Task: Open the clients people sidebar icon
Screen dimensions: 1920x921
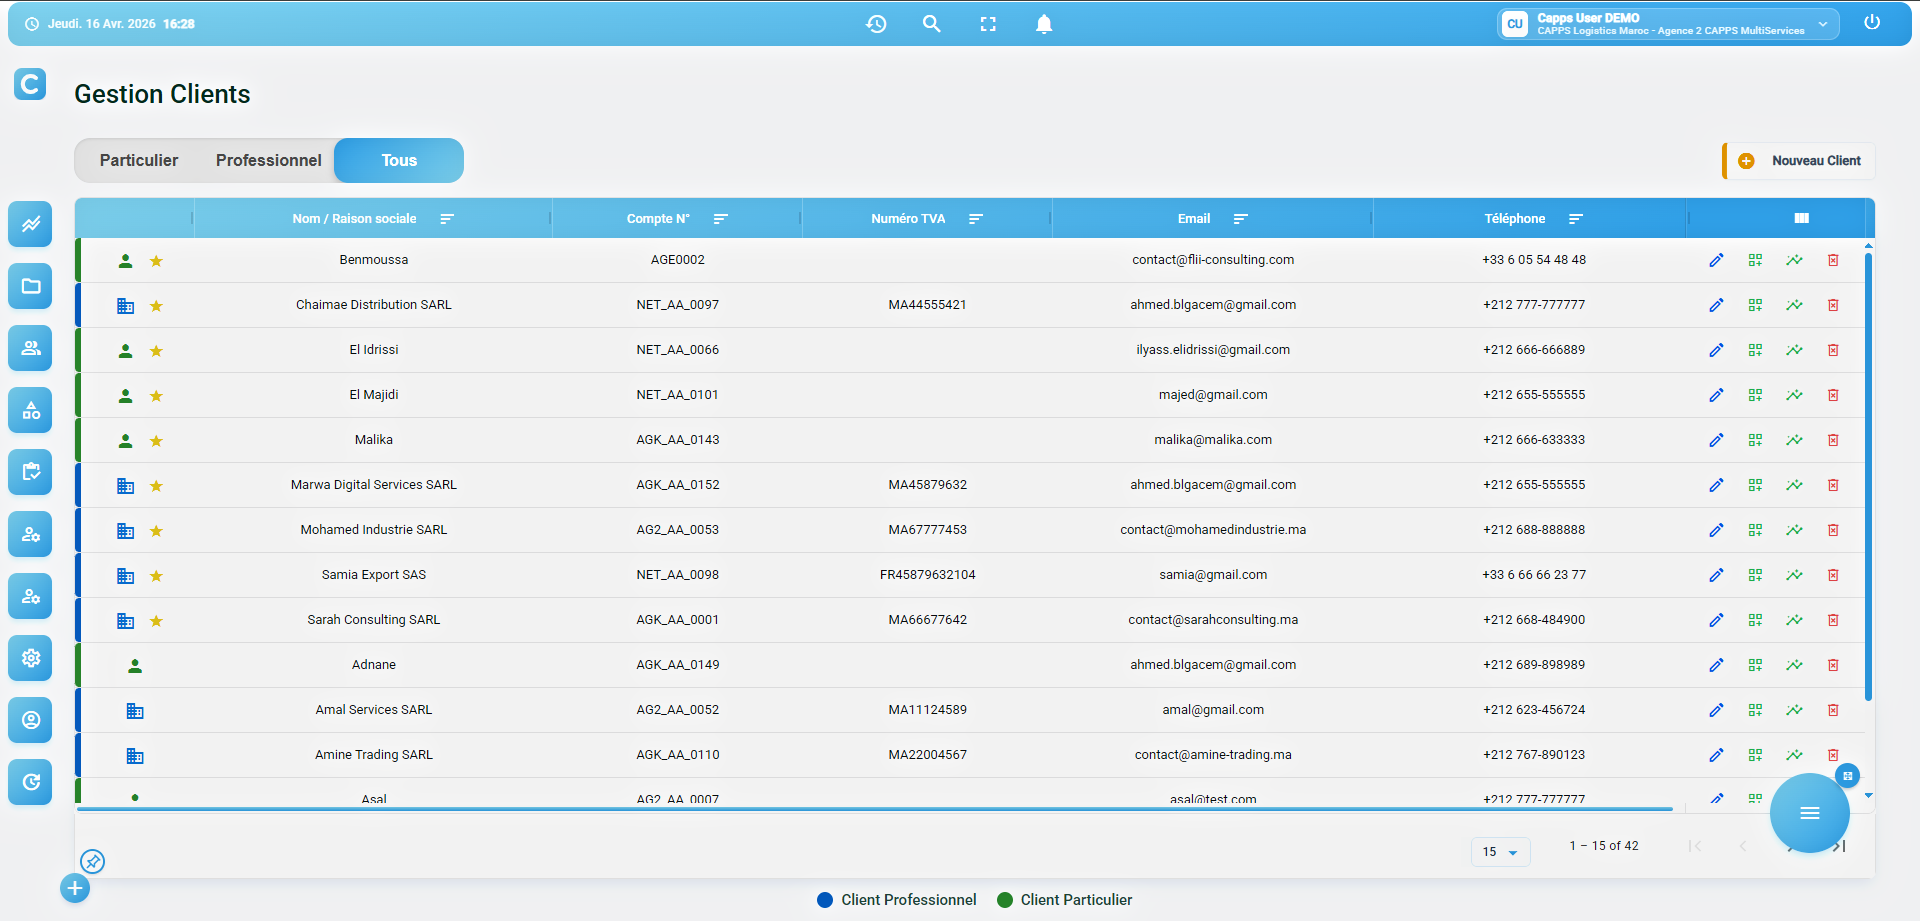Action: pos(31,348)
